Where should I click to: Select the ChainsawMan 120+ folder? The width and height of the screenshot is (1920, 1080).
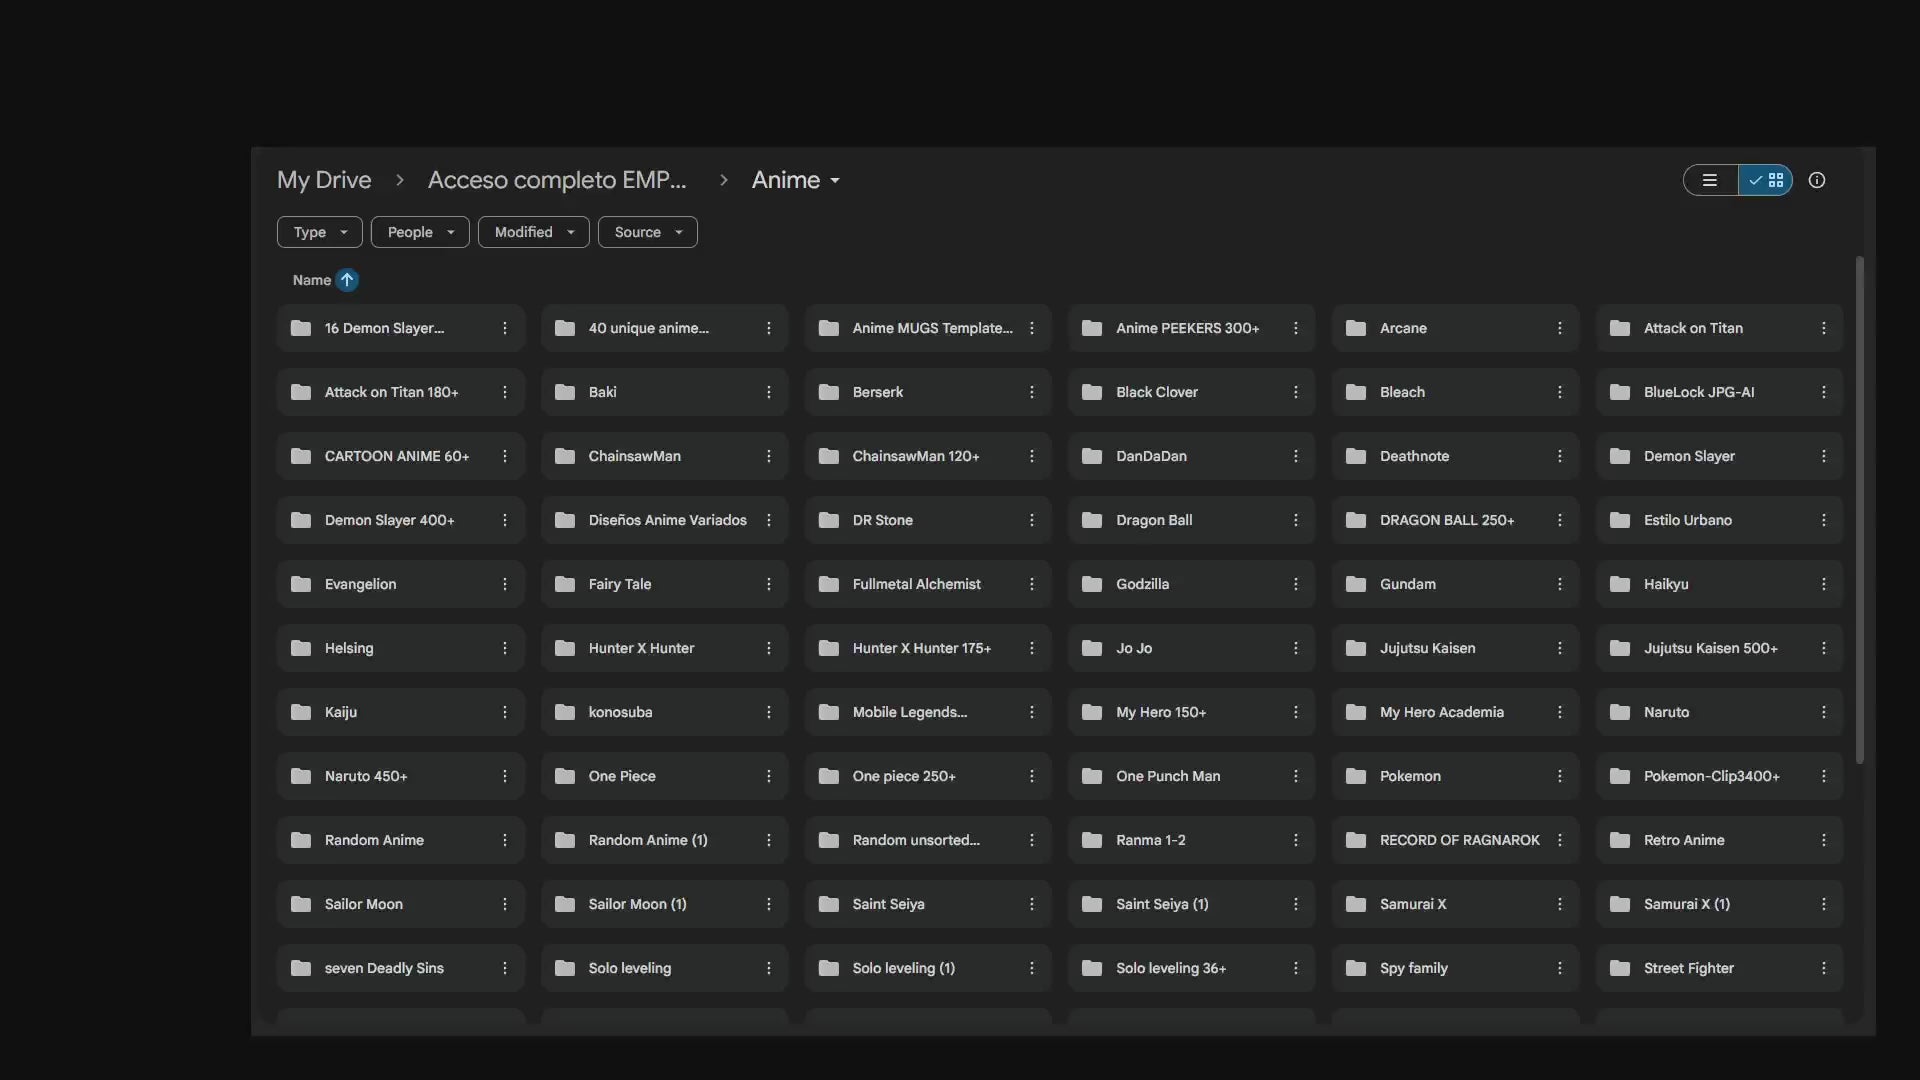pyautogui.click(x=928, y=456)
